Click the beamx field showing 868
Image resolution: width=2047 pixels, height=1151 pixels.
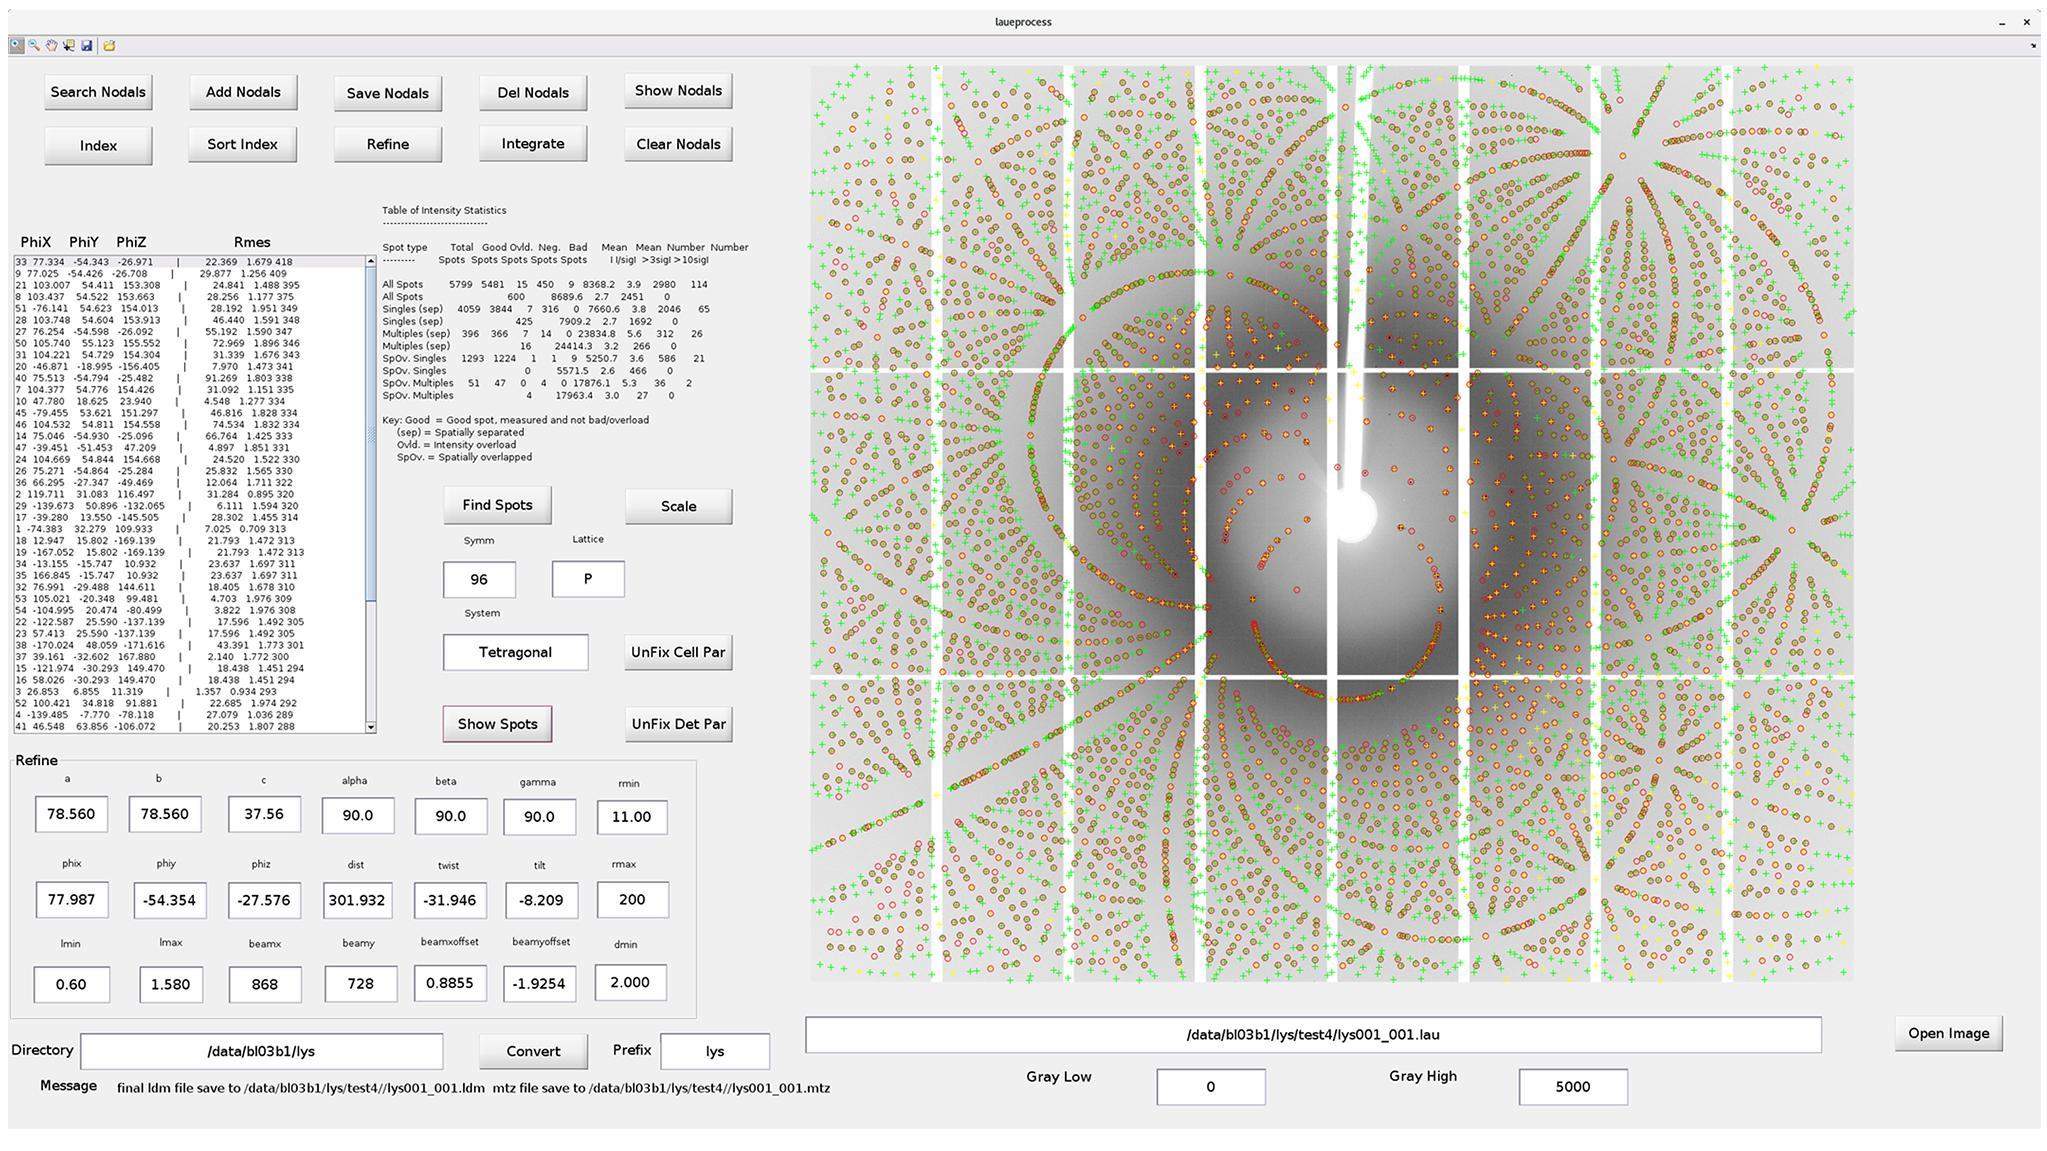click(264, 984)
